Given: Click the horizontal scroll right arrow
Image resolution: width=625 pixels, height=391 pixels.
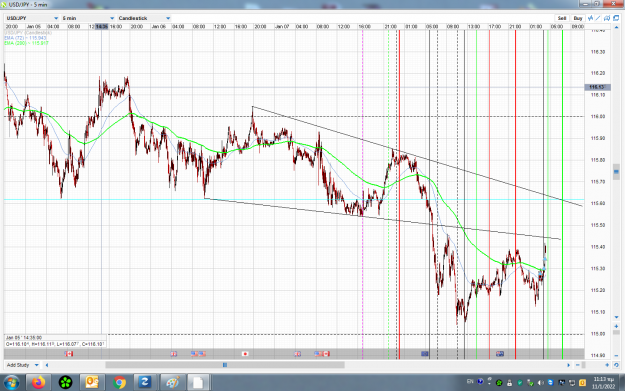Looking at the screenshot, I should 568,365.
